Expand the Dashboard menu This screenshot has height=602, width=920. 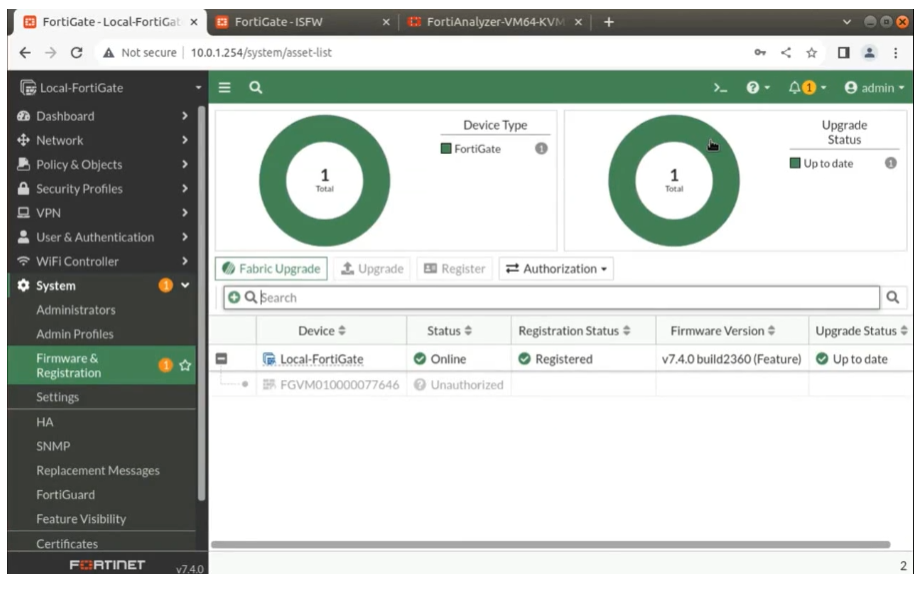(x=103, y=116)
